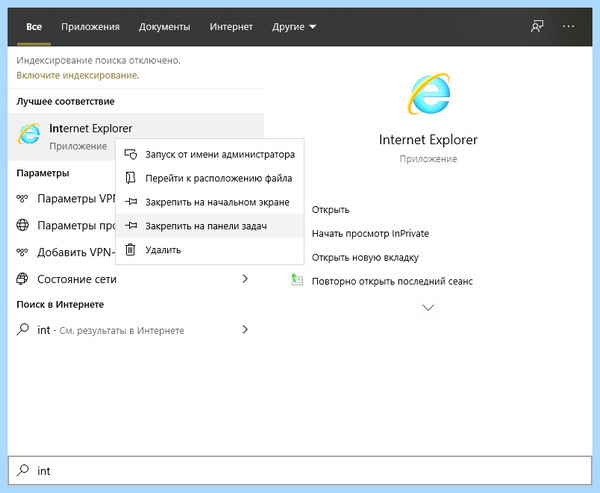This screenshot has width=600, height=493.
Task: Click the Включите индексирование link
Action: point(78,75)
